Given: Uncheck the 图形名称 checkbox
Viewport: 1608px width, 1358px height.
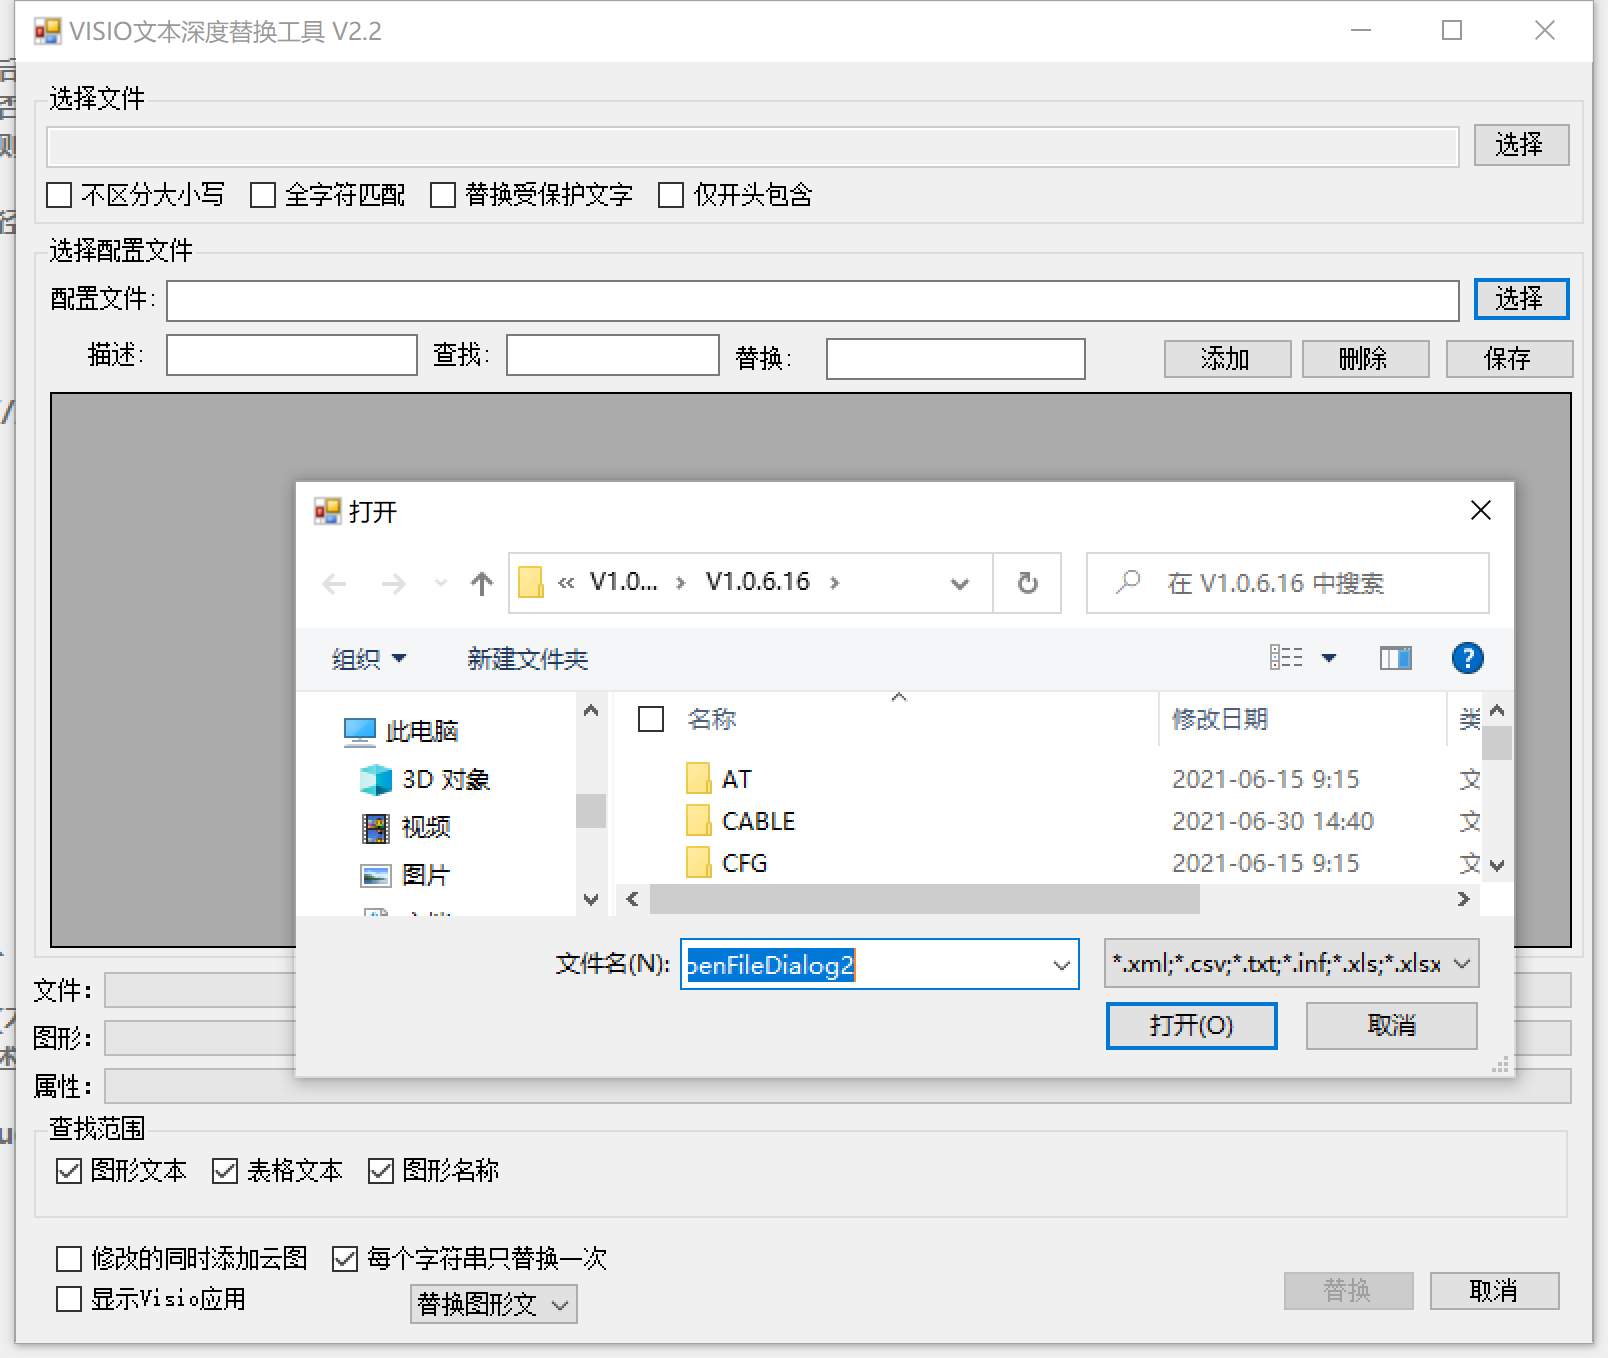Looking at the screenshot, I should click(381, 1171).
